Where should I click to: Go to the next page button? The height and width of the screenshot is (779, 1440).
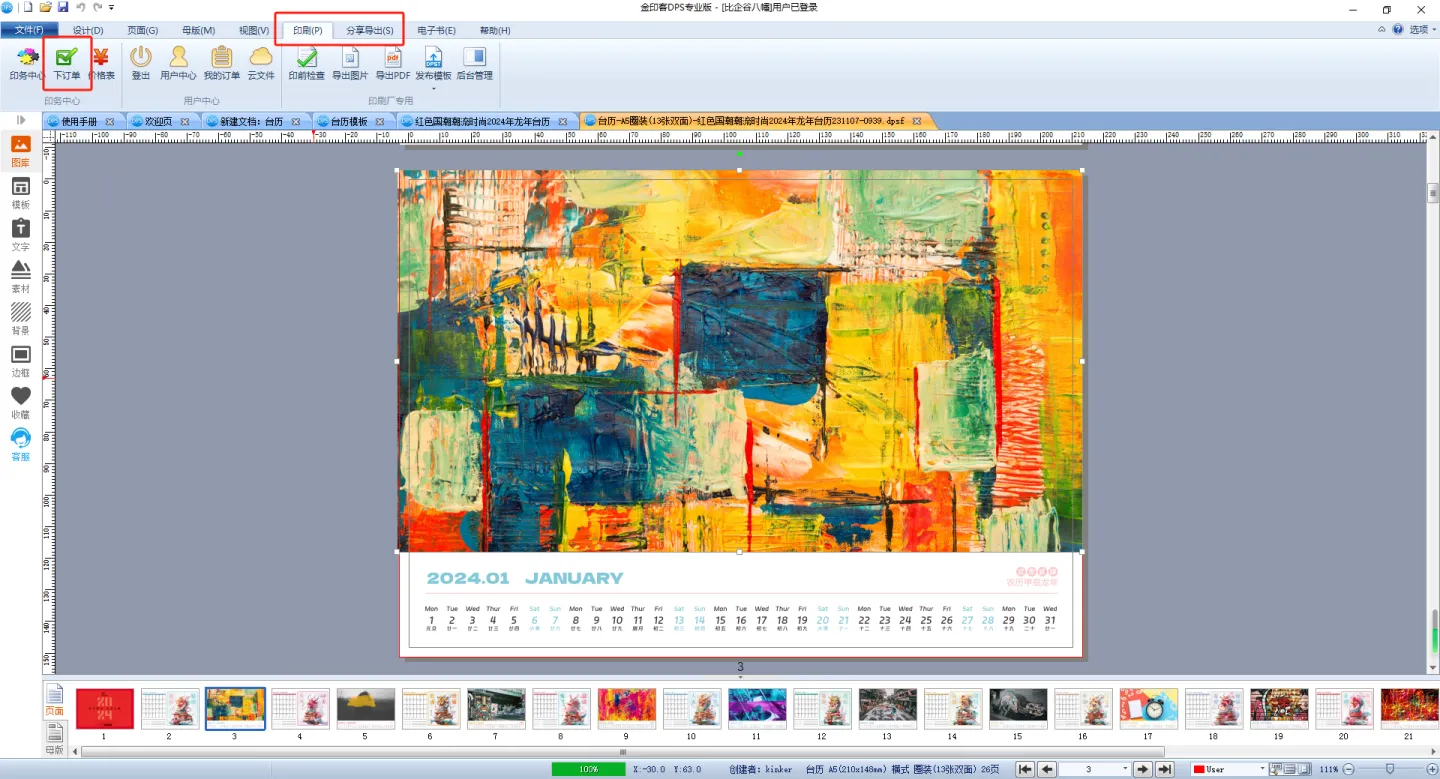[1143, 769]
